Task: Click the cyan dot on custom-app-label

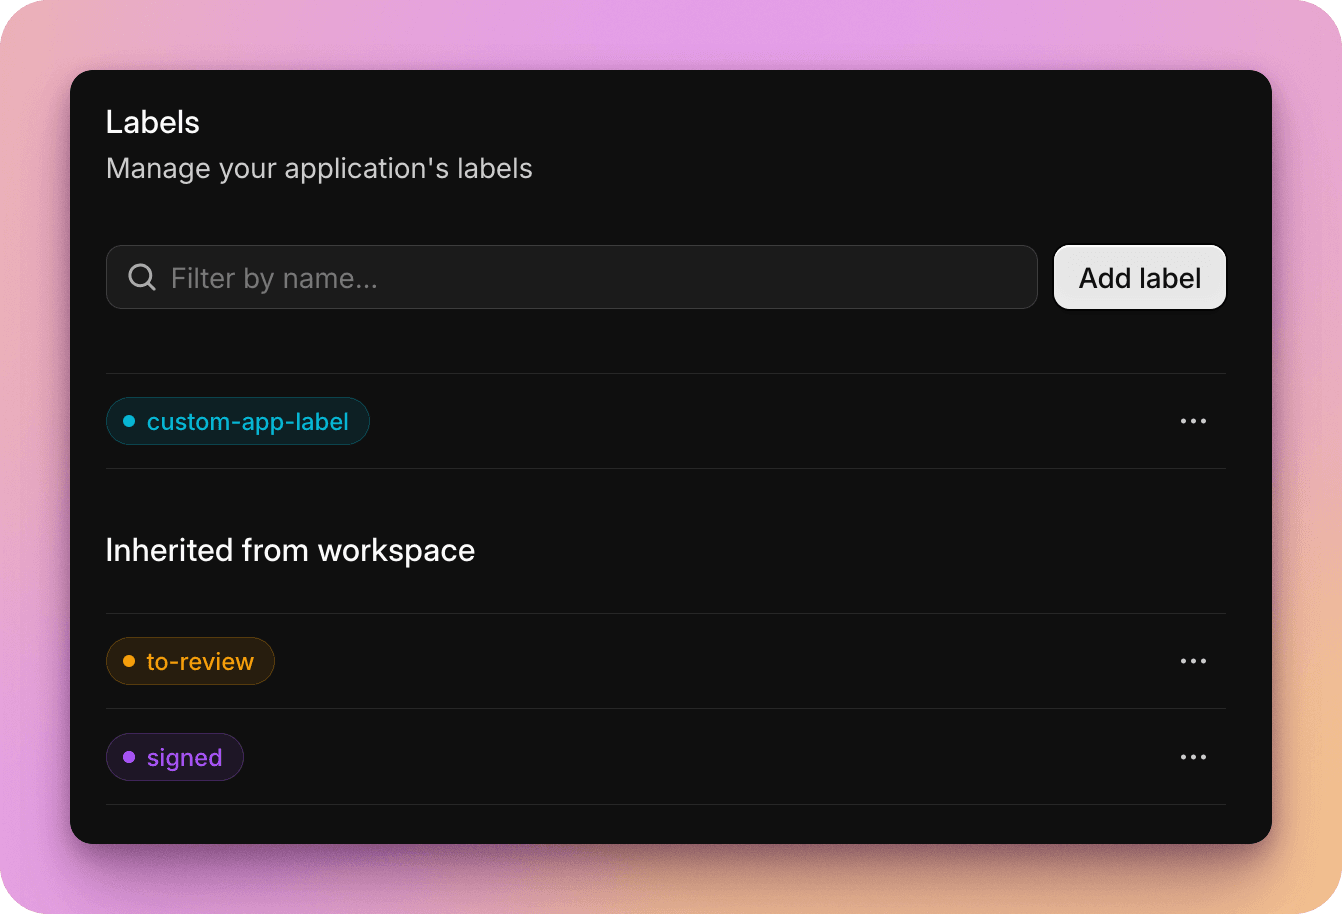Action: [129, 421]
